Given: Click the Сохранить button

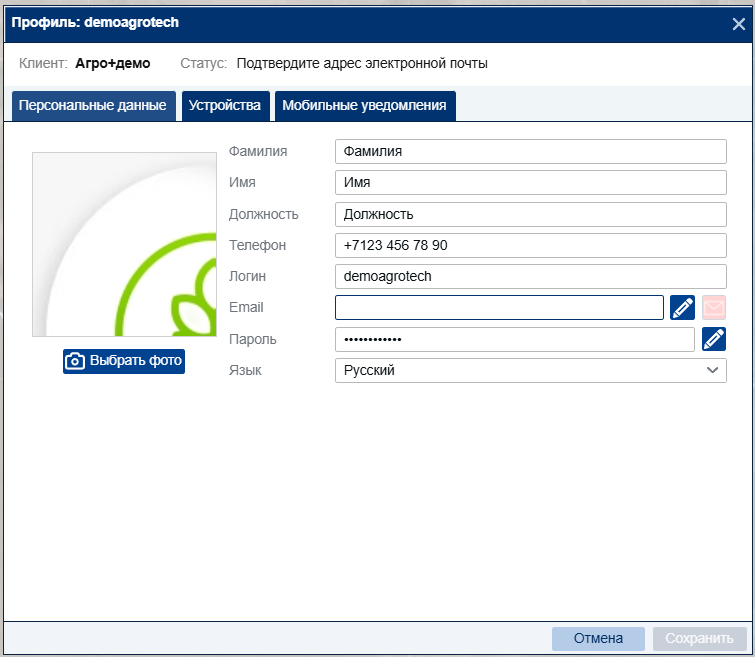Looking at the screenshot, I should tap(699, 638).
